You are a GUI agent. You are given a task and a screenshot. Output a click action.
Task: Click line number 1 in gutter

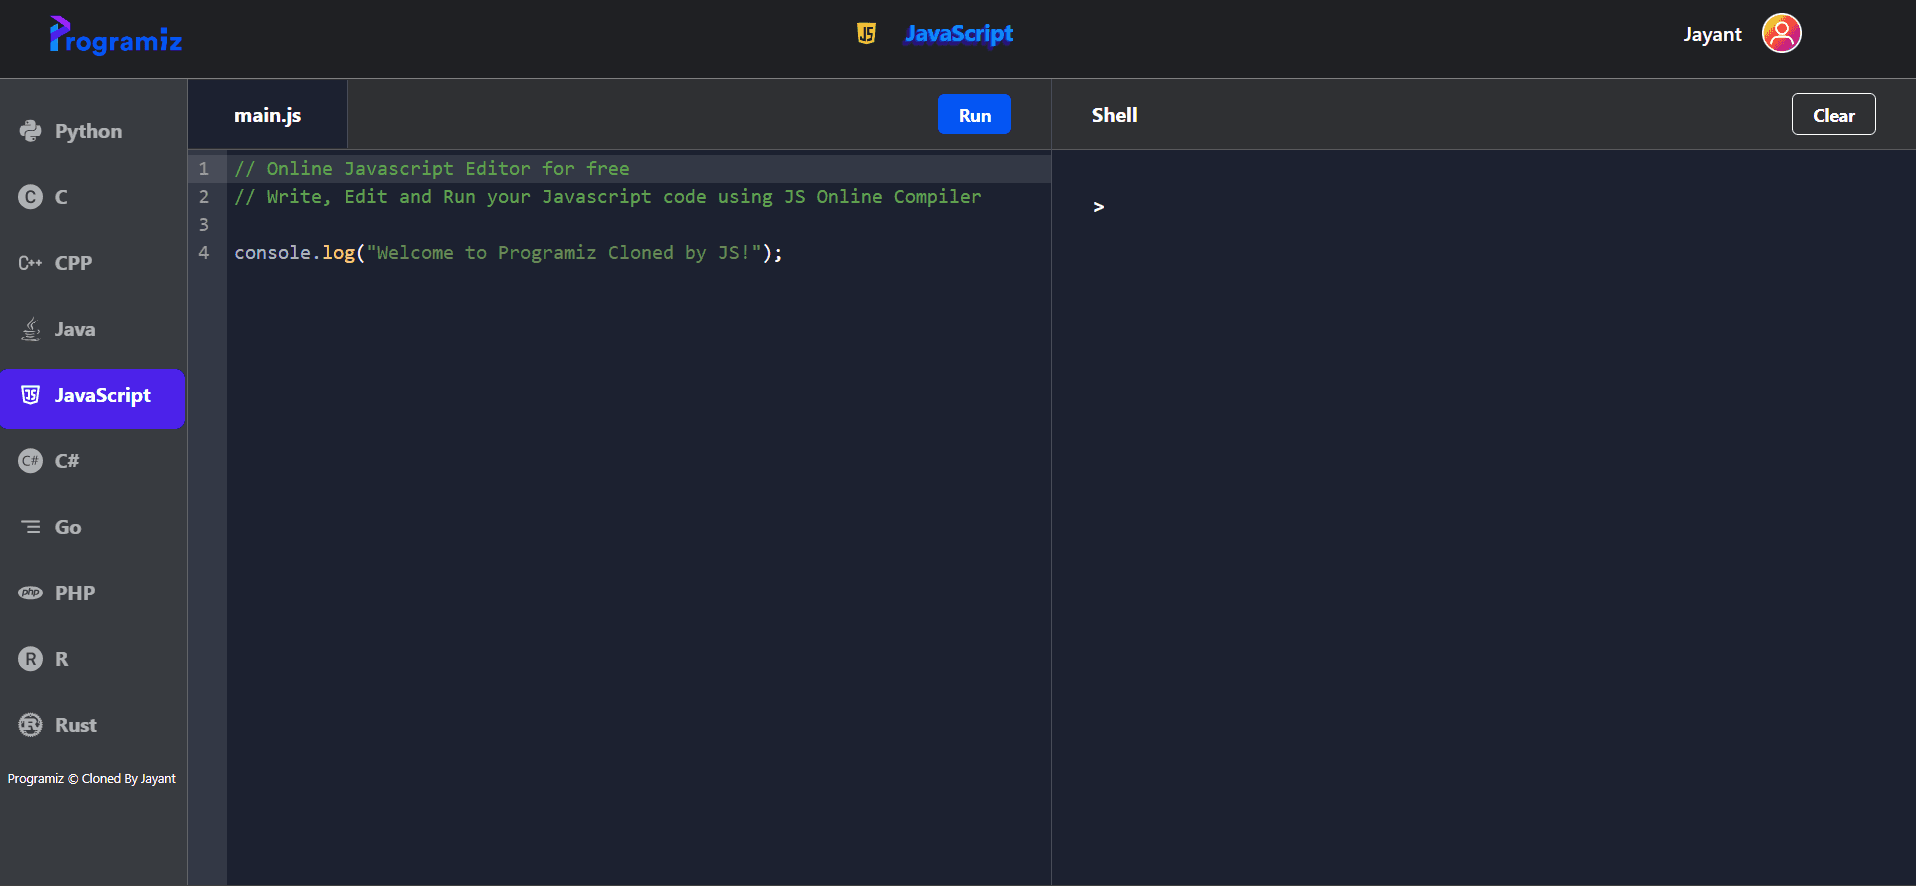pyautogui.click(x=204, y=169)
